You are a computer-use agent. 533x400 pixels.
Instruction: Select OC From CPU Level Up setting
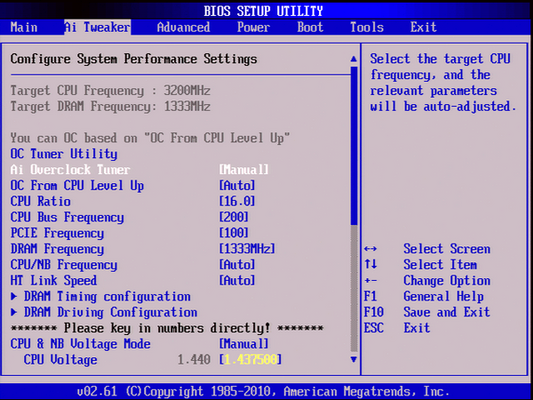[77, 186]
